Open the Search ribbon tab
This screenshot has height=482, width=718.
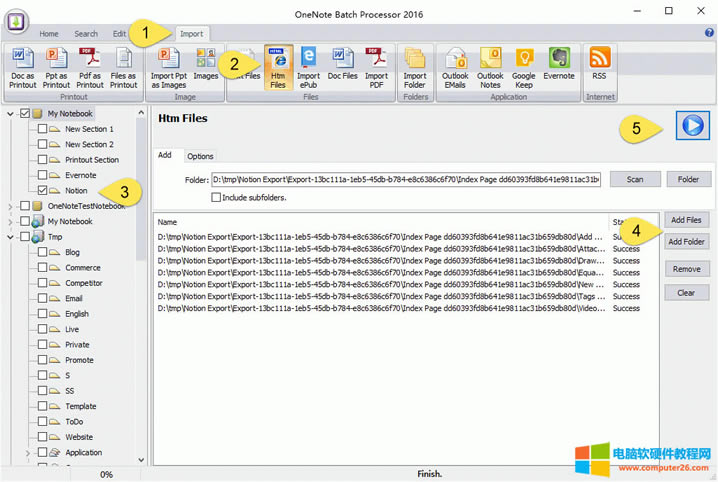pos(86,34)
